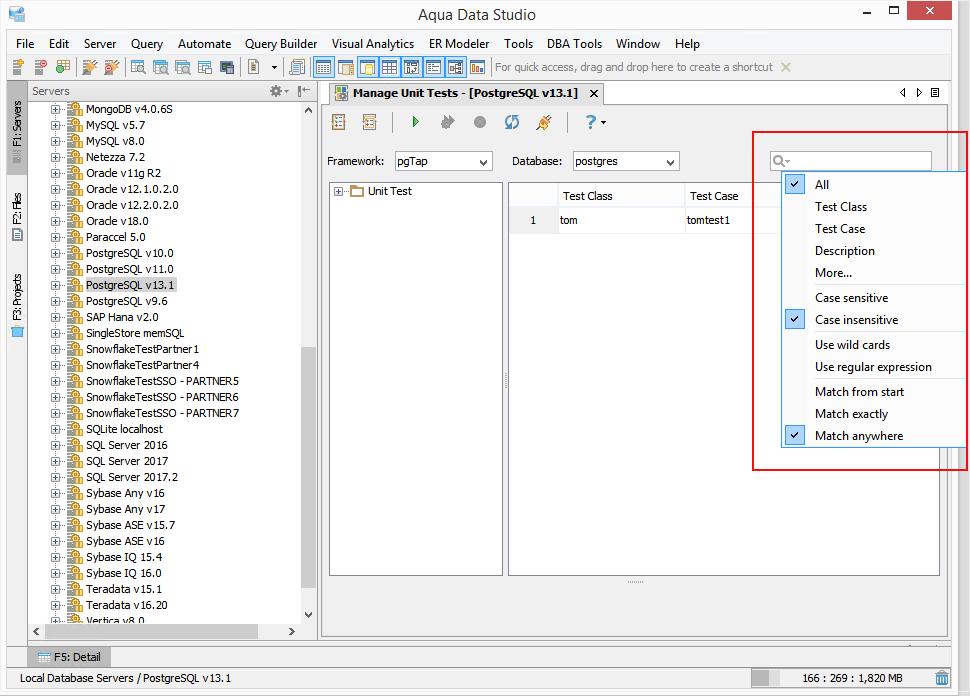
Task: Check the Use regular expression option
Action: (873, 367)
